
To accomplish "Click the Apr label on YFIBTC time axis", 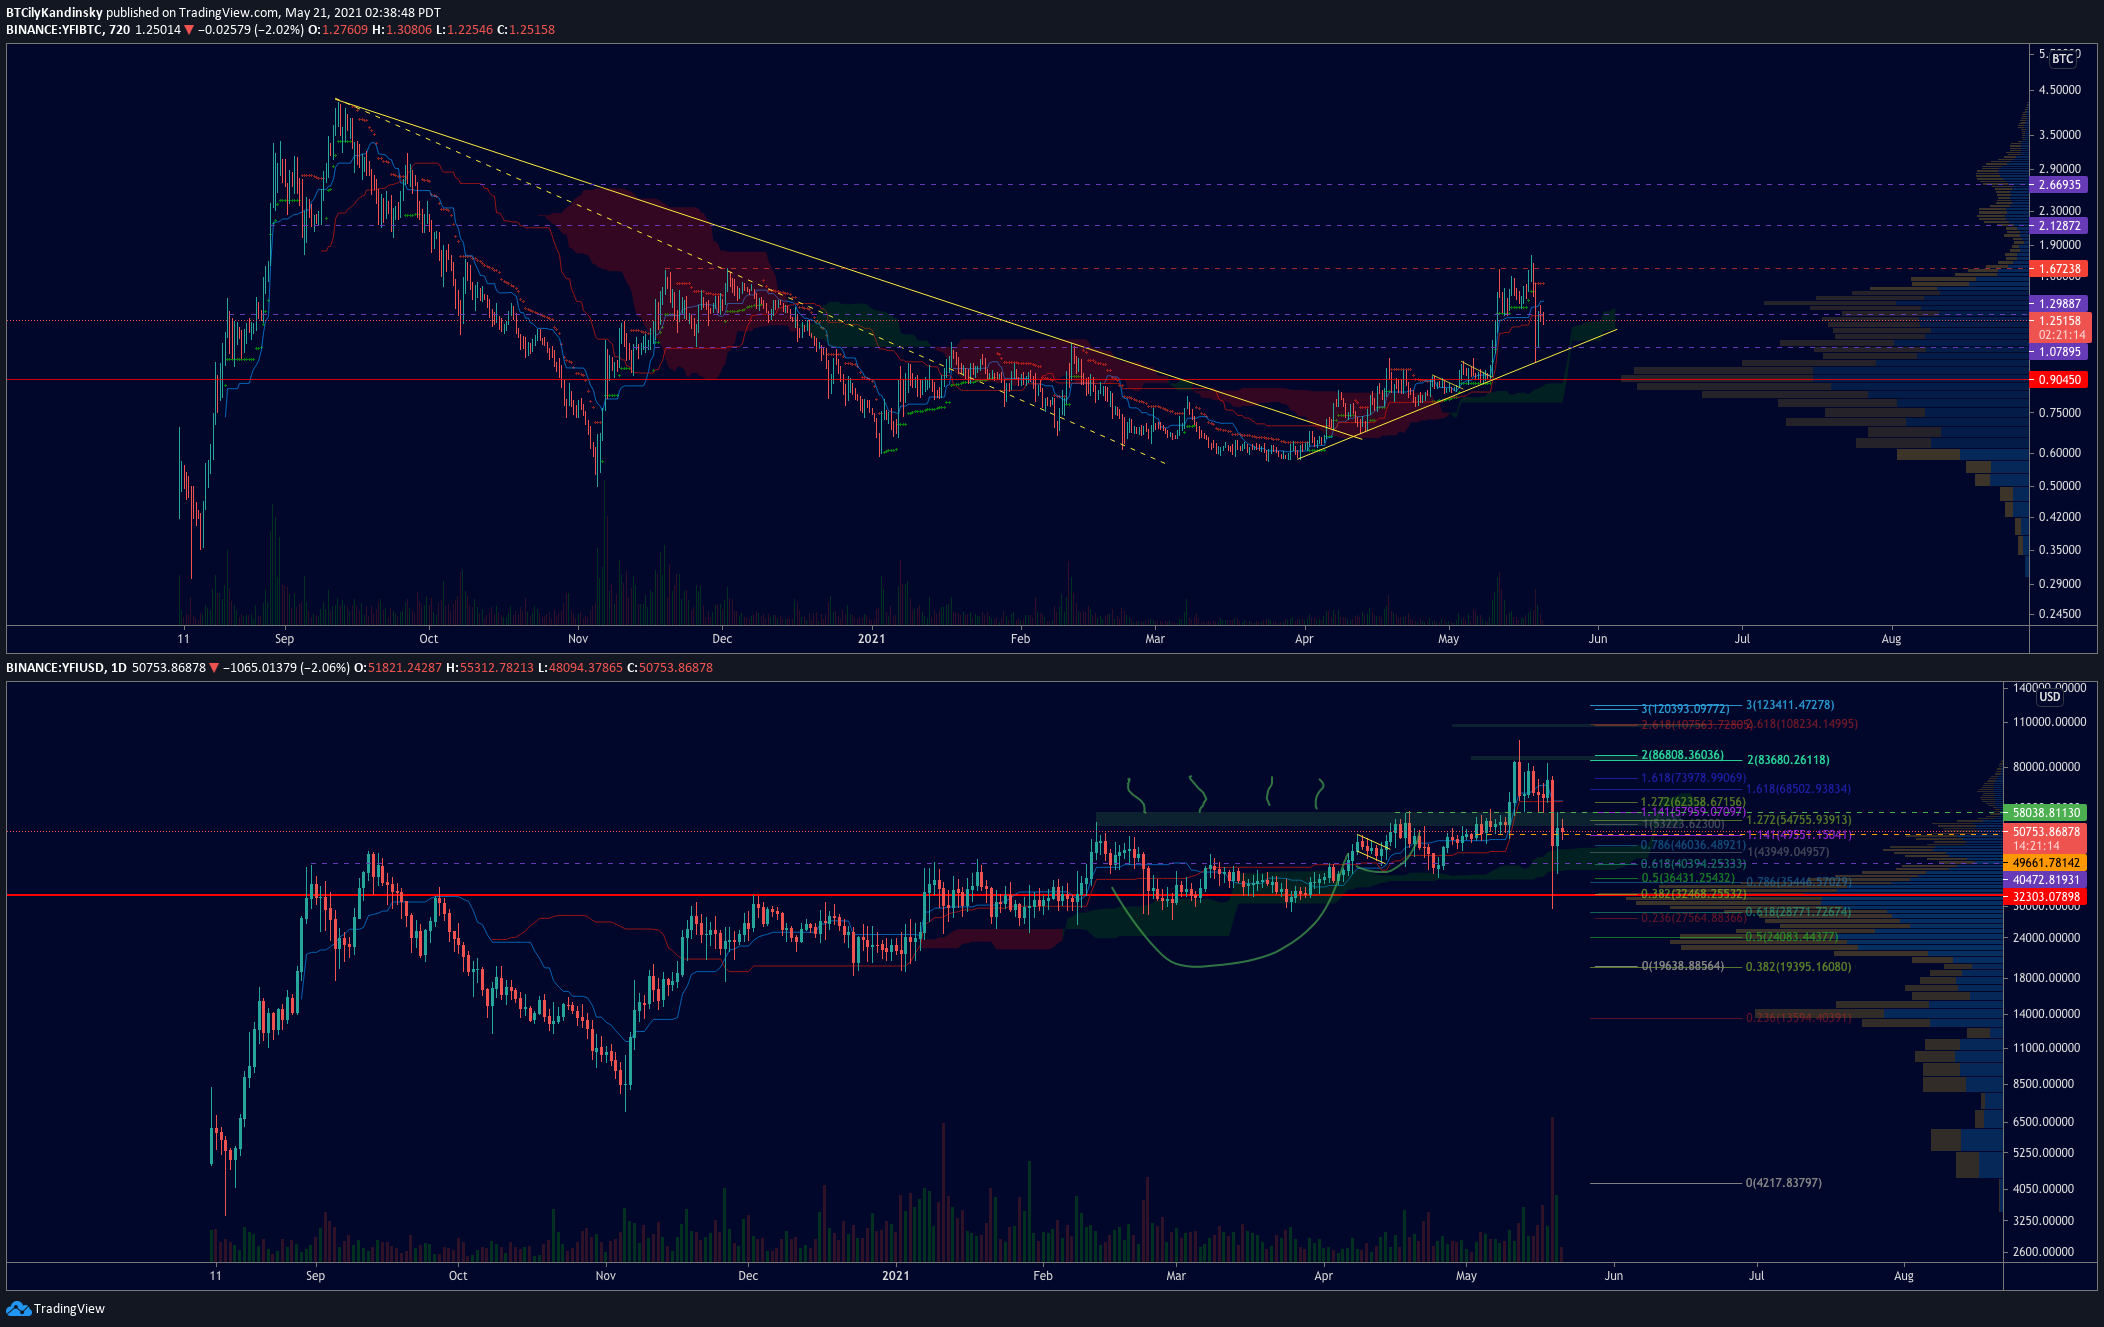I will pos(1304,639).
